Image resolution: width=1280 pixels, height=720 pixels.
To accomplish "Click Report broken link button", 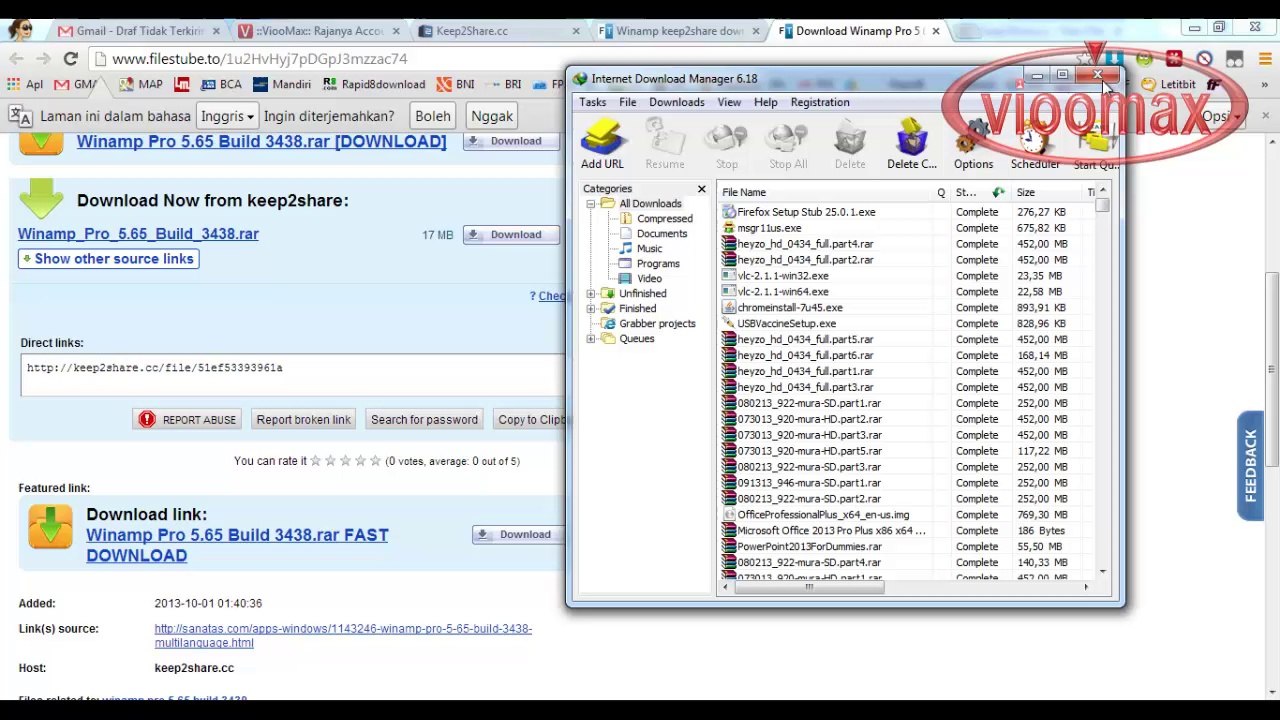I will (303, 420).
